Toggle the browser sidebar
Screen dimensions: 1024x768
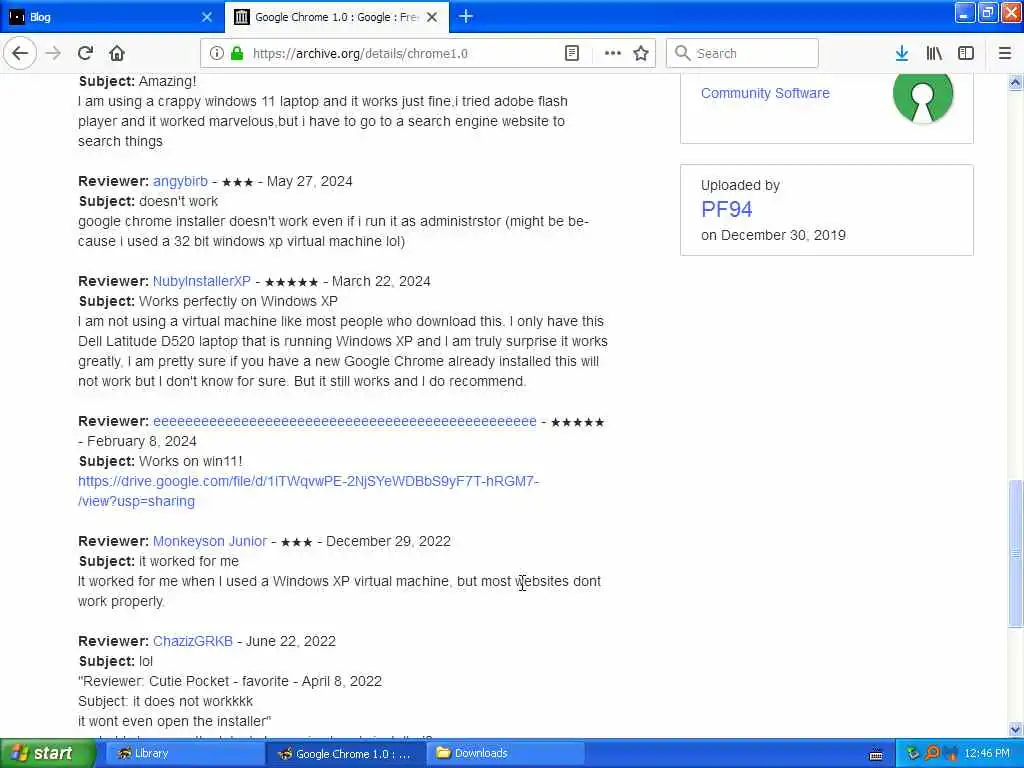tap(966, 54)
